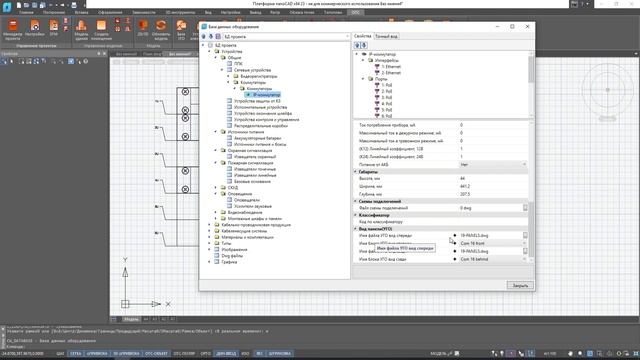This screenshot has height=360, width=640.
Task: Toggle ШТРИХОВКА mode in status bar
Action: (280, 353)
